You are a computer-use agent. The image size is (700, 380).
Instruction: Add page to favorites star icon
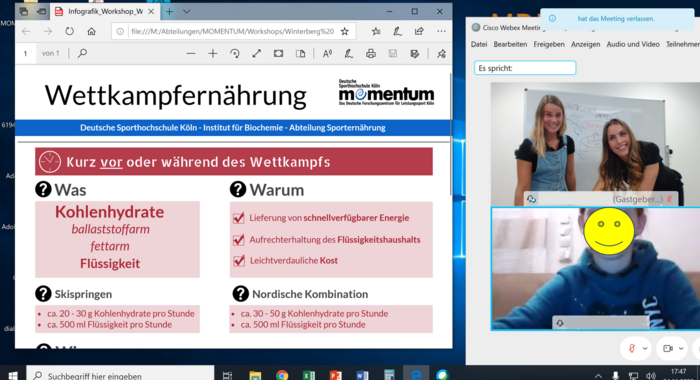pyautogui.click(x=345, y=31)
